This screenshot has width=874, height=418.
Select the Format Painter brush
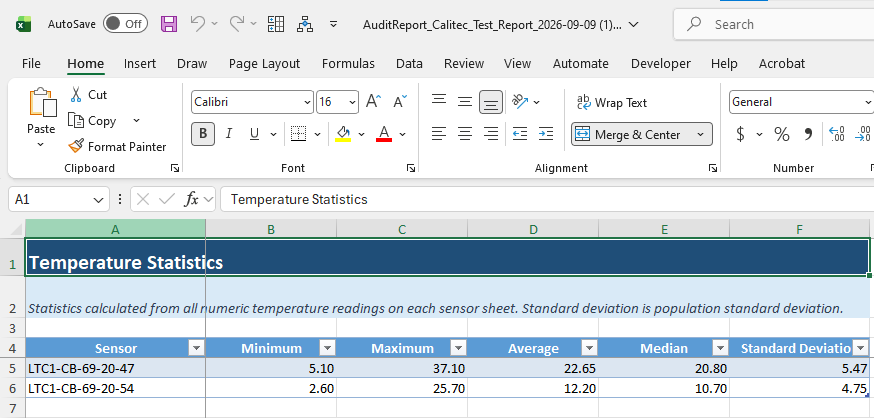118,147
